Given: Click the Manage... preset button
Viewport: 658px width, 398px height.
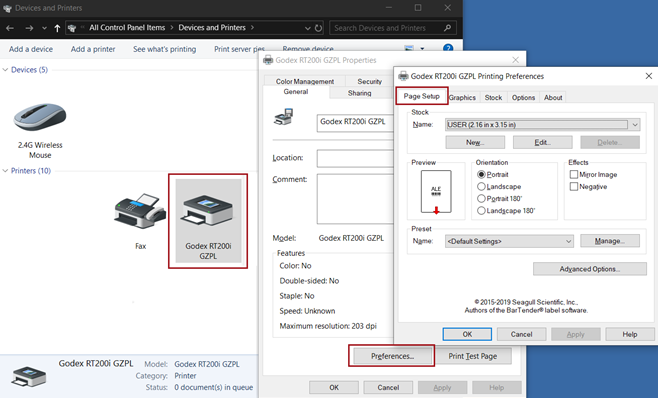Looking at the screenshot, I should [610, 241].
